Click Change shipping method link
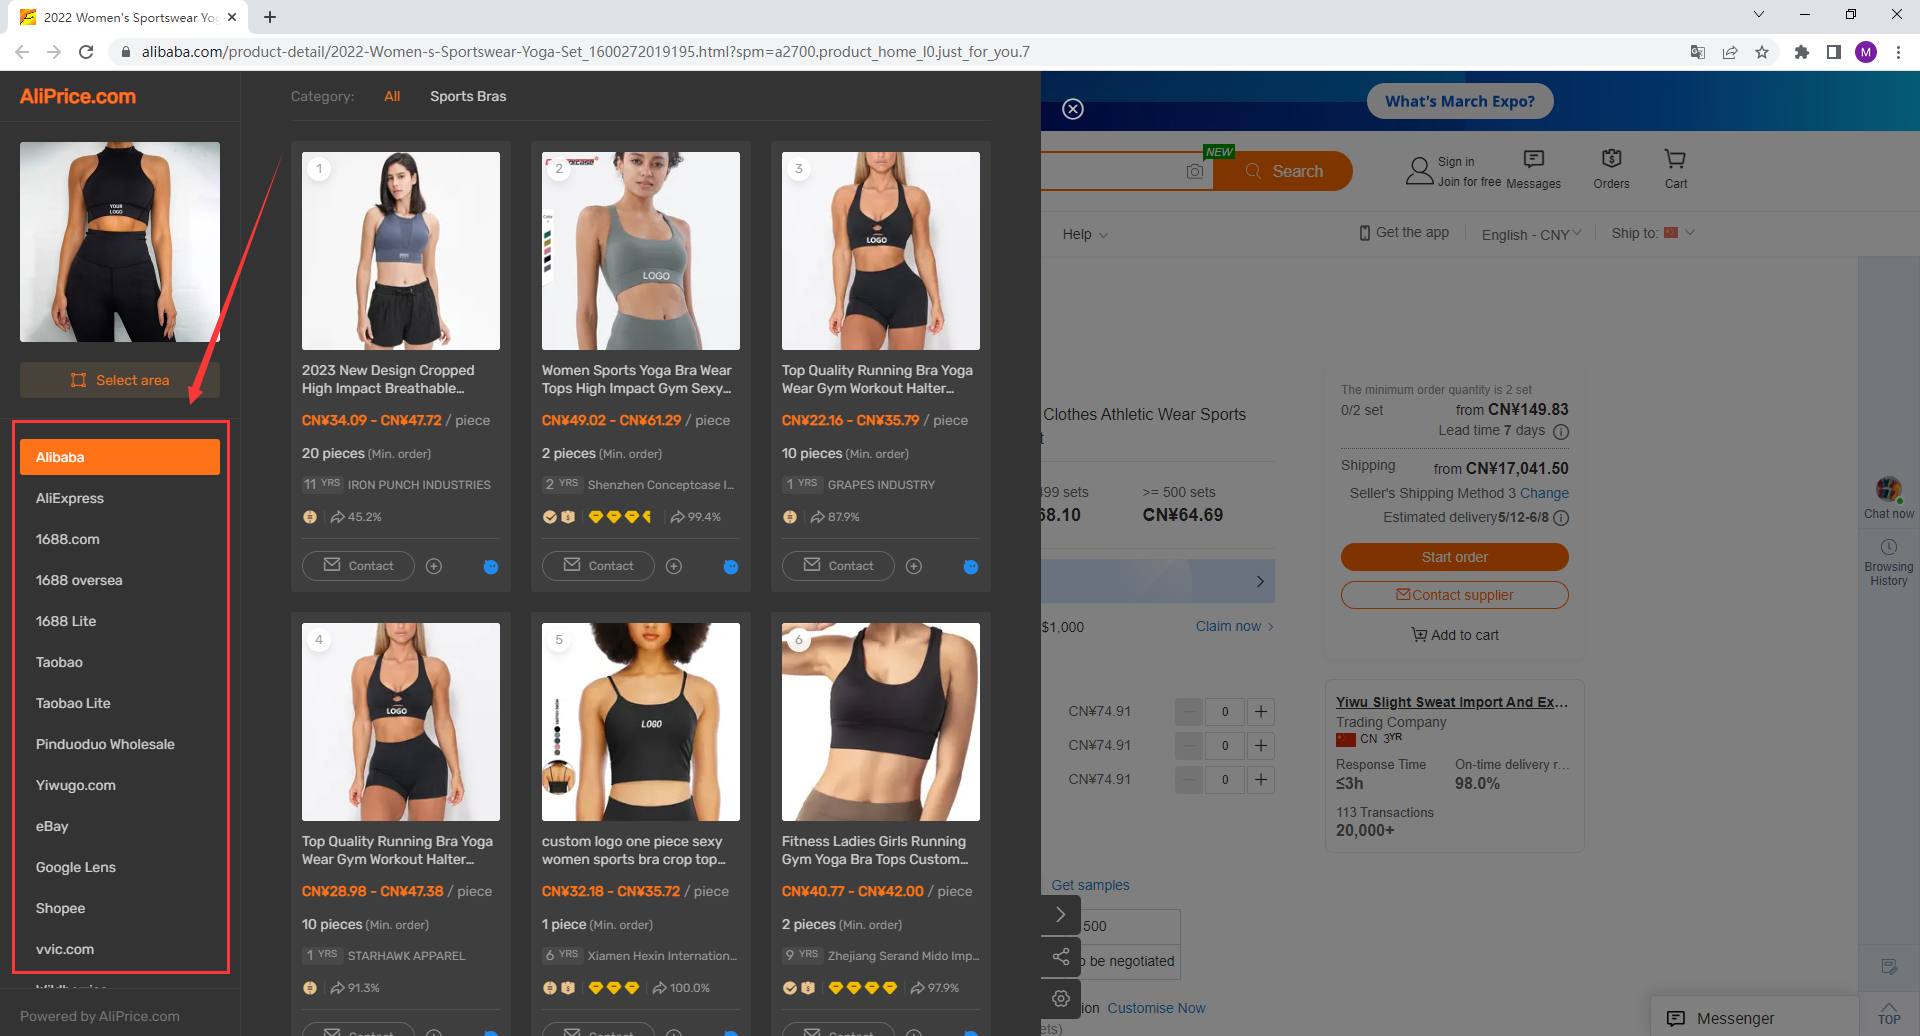The image size is (1920, 1036). pos(1544,493)
